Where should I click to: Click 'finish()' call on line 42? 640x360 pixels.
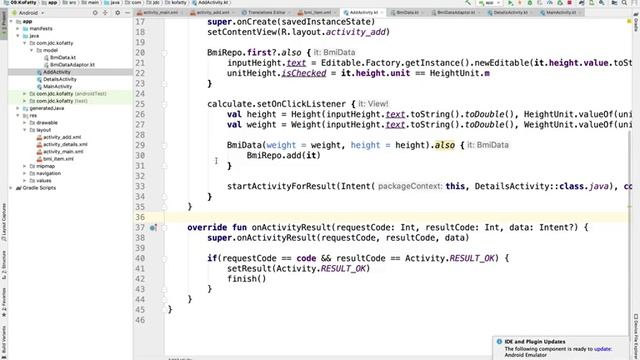247,279
